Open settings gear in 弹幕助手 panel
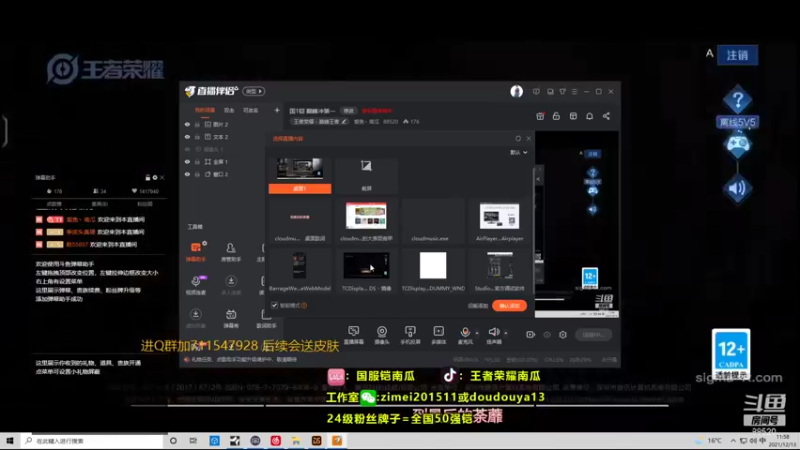800x450 pixels. [x=155, y=178]
